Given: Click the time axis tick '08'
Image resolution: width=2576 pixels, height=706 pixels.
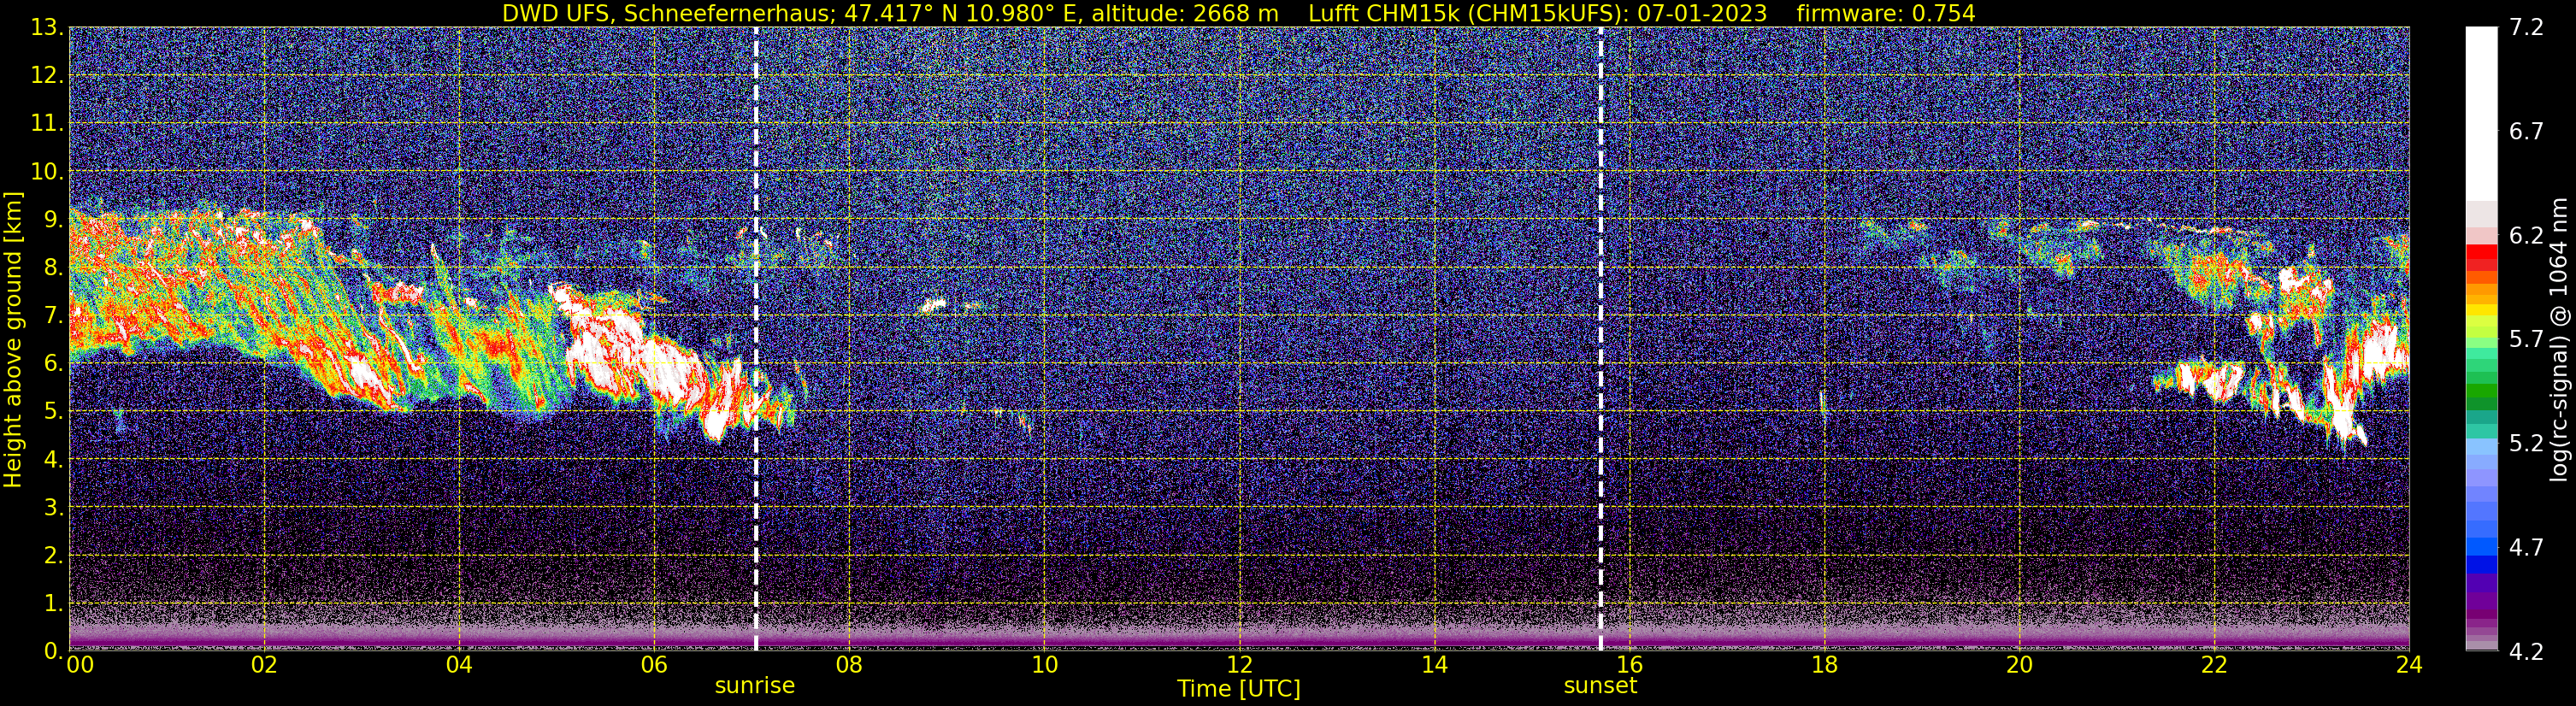Looking at the screenshot, I should click(849, 665).
